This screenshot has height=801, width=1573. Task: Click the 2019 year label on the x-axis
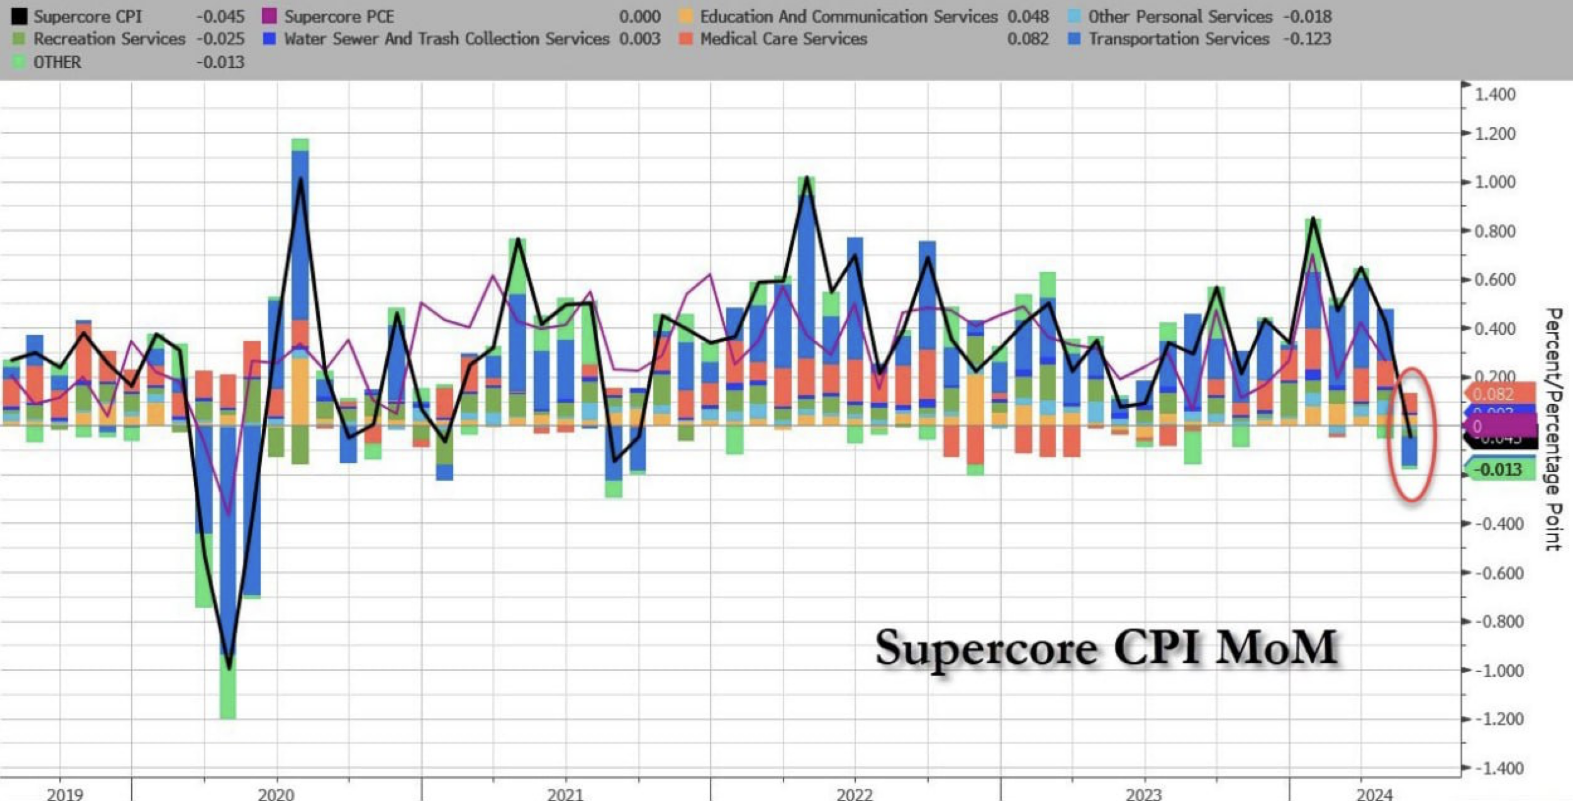65,794
